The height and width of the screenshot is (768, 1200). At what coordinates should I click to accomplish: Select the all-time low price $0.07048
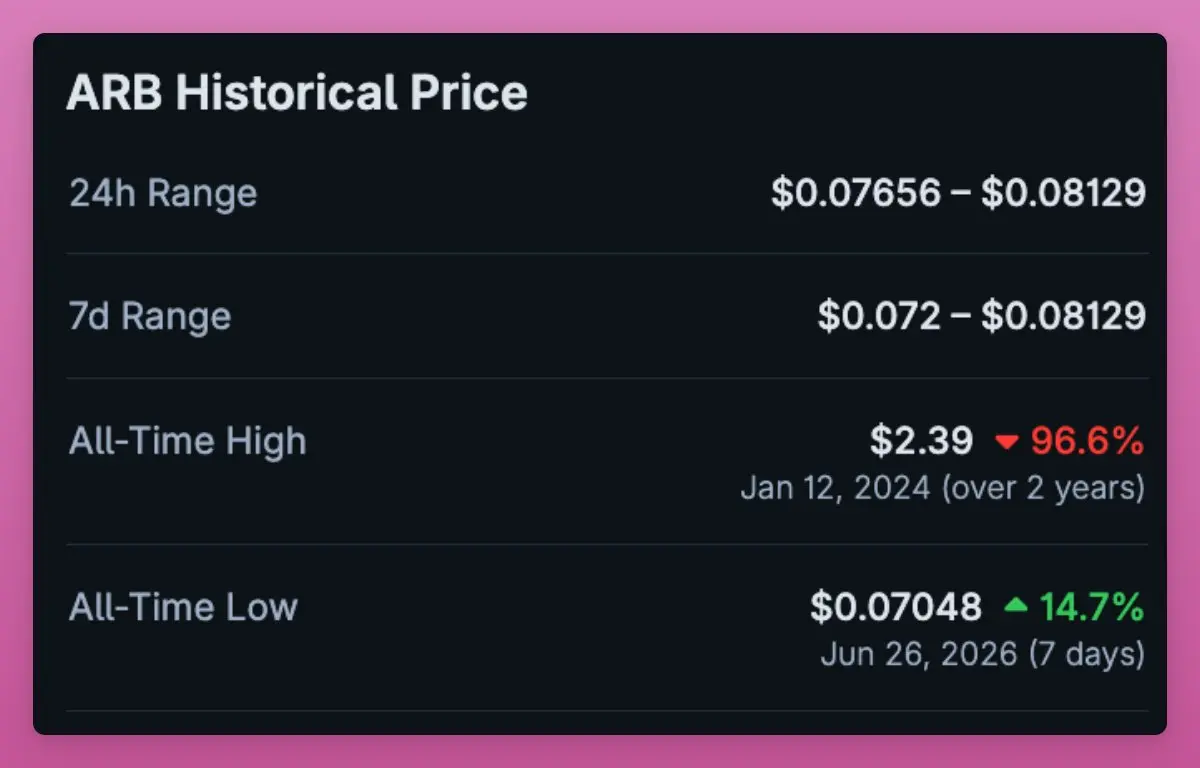click(896, 606)
